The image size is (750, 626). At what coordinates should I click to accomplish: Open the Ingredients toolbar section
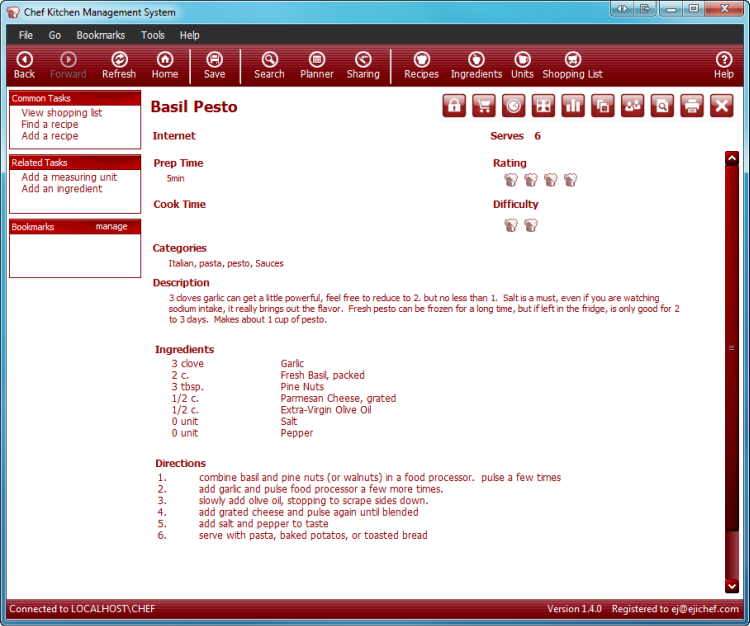point(476,66)
